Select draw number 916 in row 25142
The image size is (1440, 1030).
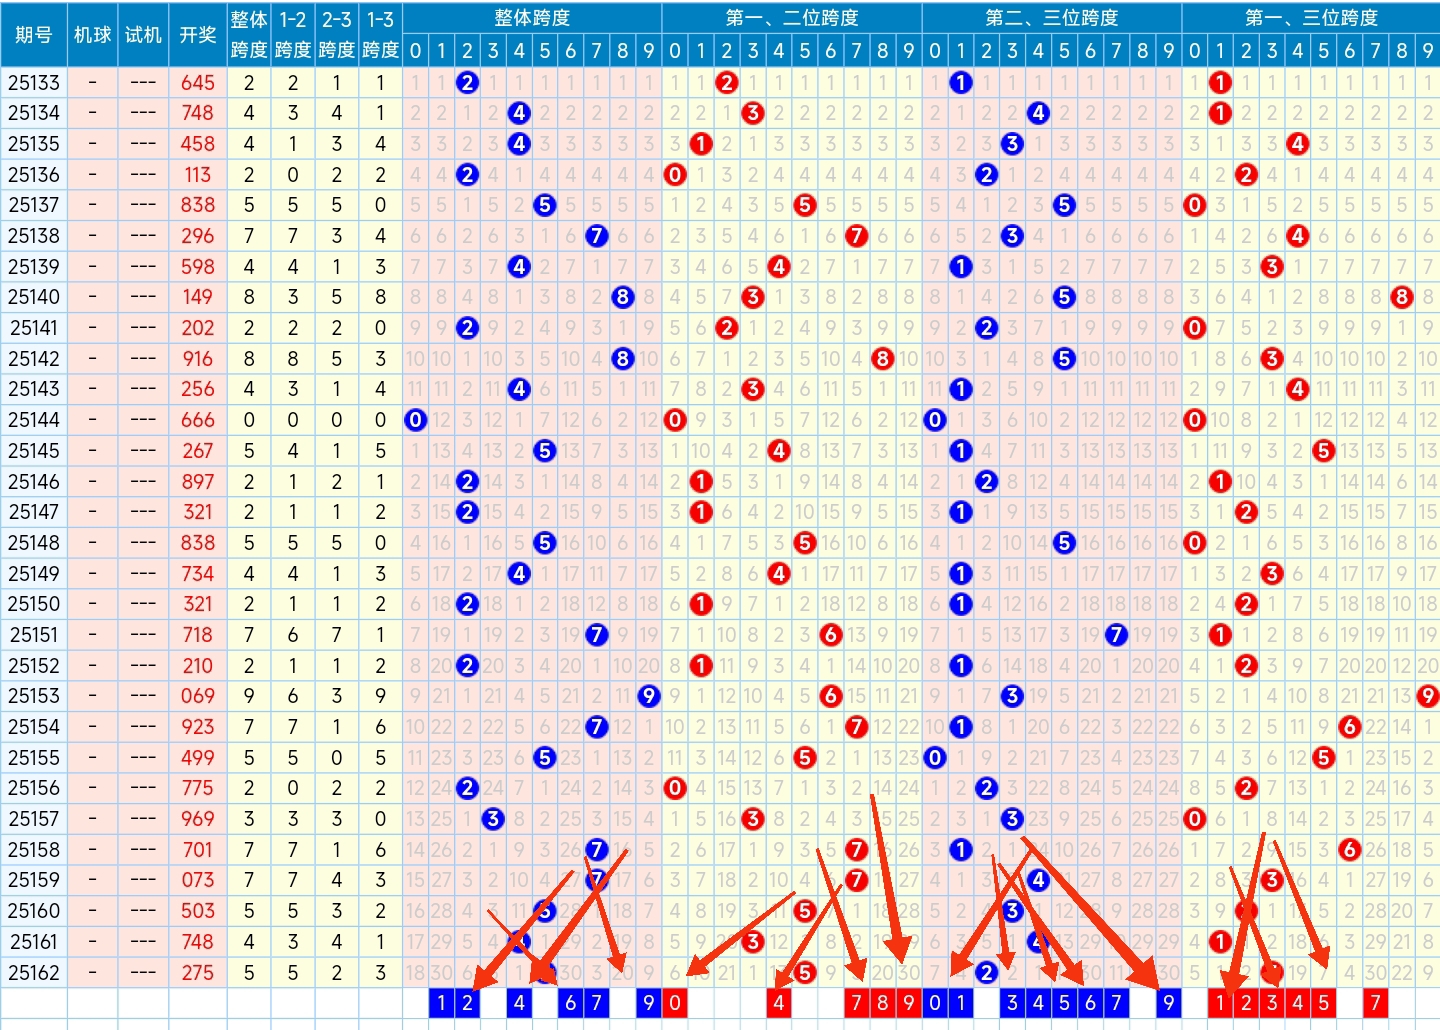pos(198,359)
